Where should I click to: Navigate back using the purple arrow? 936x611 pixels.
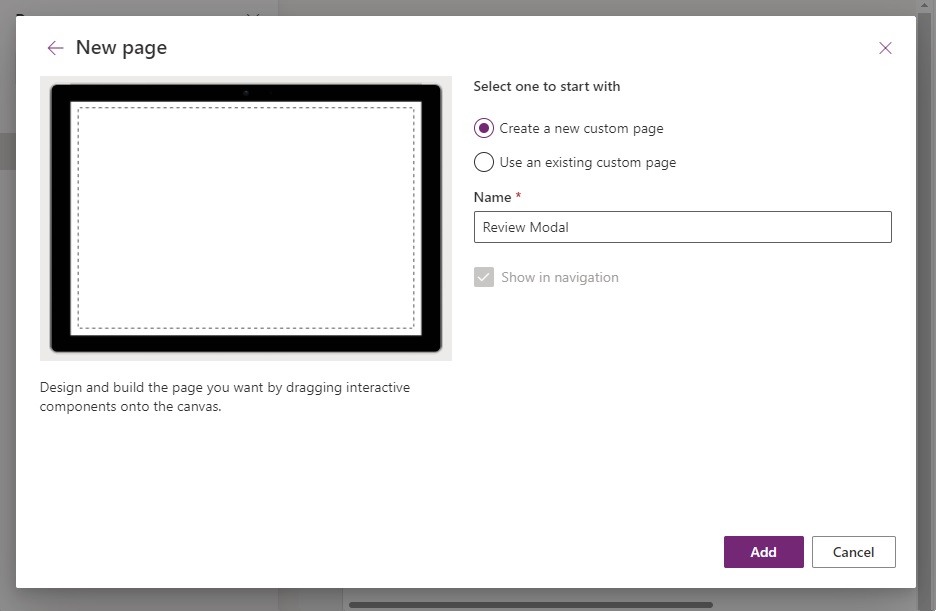(55, 47)
